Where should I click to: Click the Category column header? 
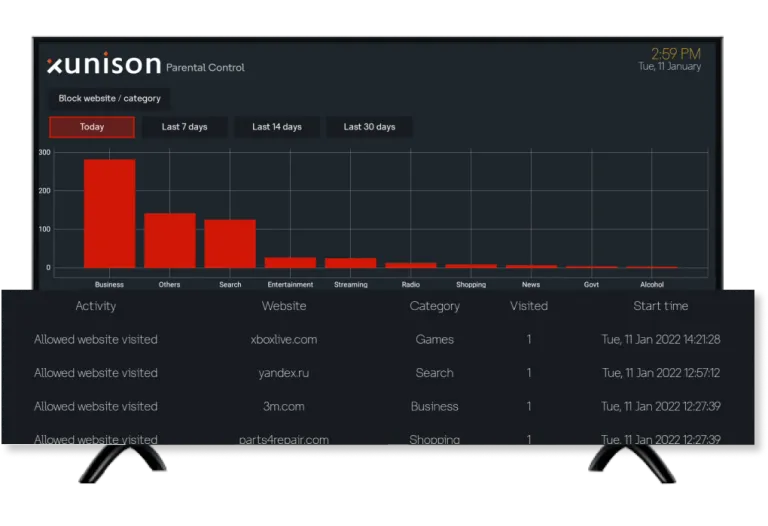click(x=435, y=307)
